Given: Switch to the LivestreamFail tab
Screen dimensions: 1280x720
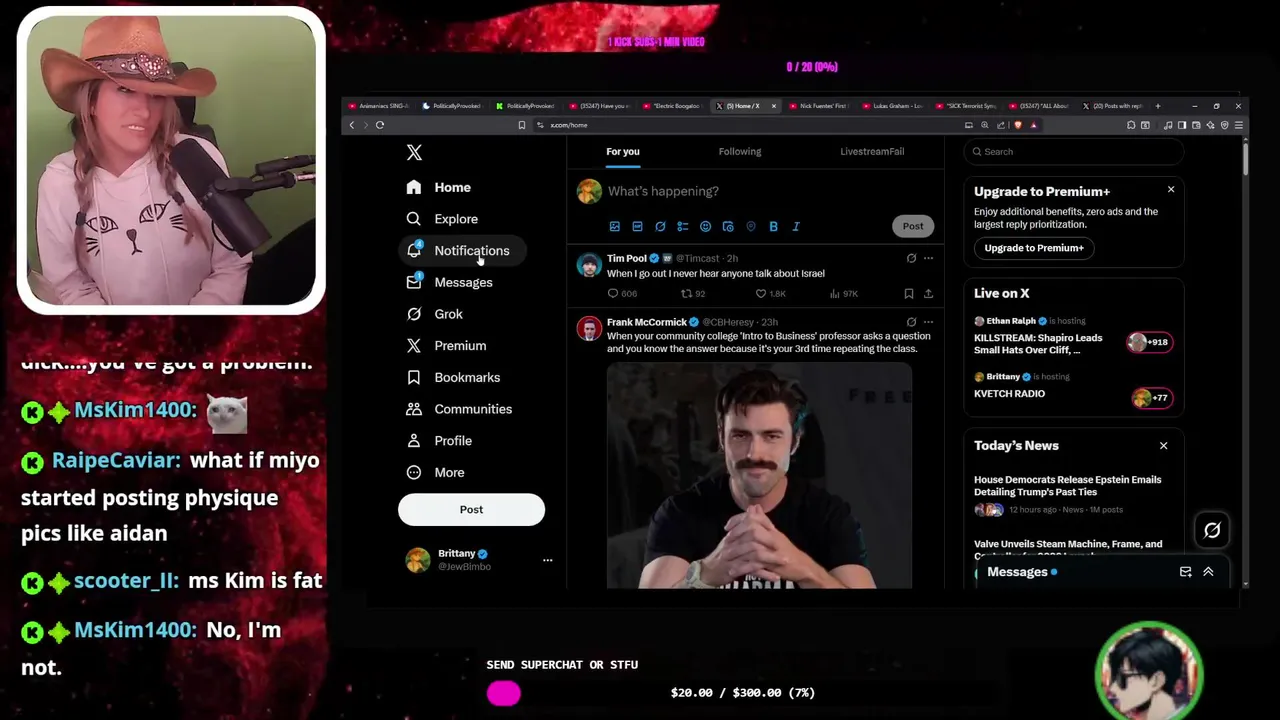Looking at the screenshot, I should point(872,152).
